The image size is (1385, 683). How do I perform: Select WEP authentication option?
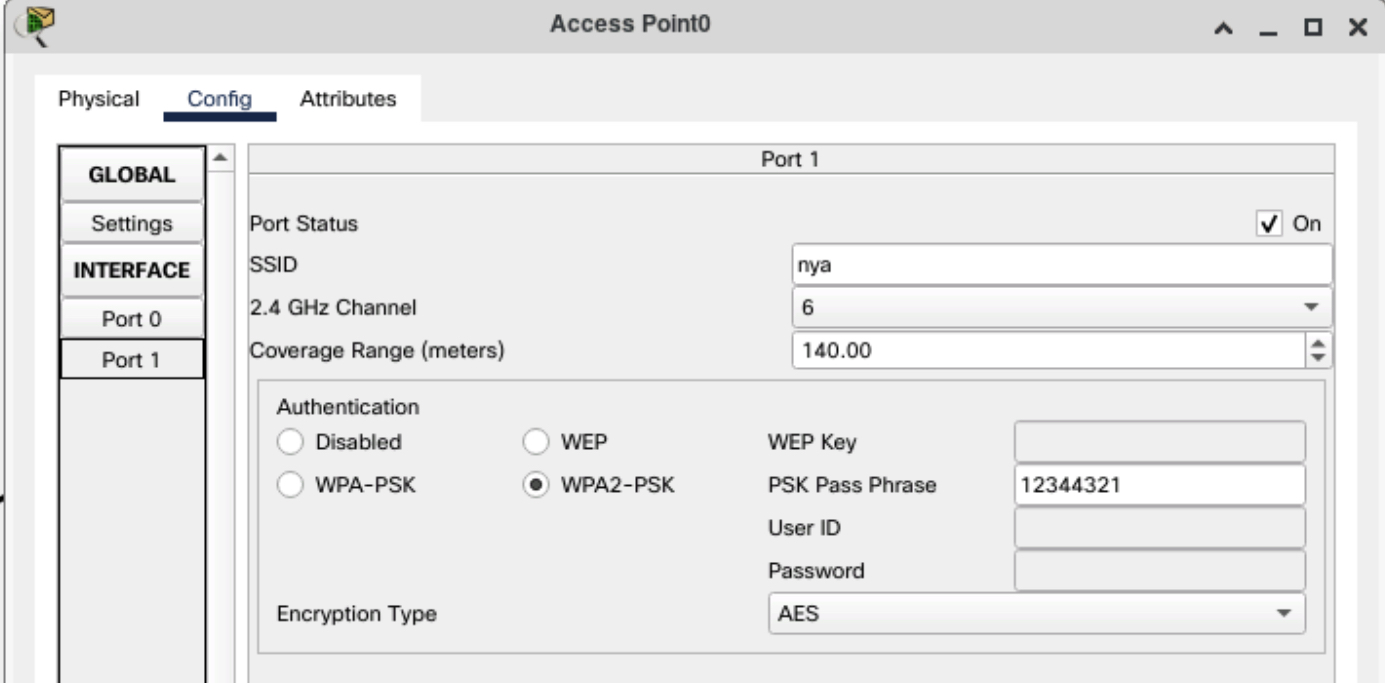point(537,441)
